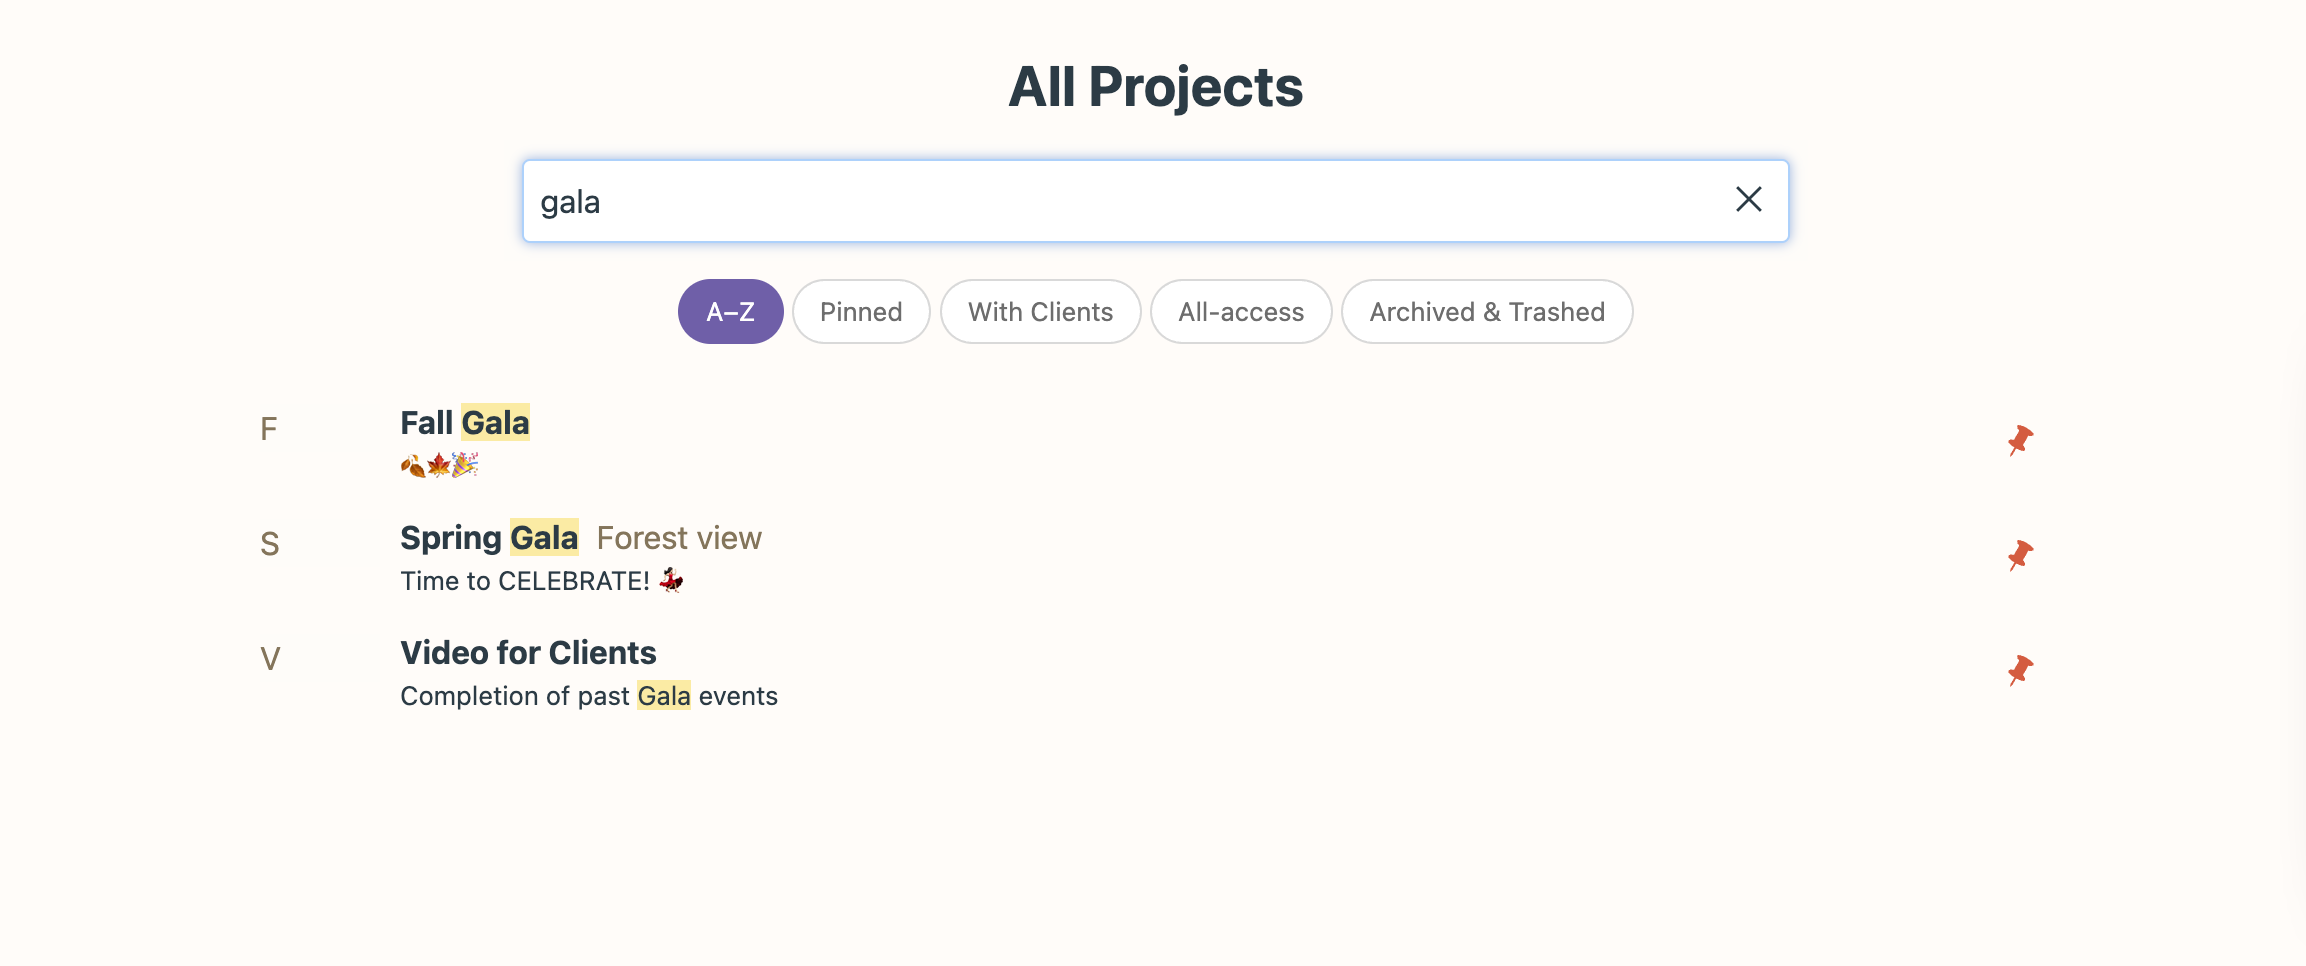2306x966 pixels.
Task: Unpin the Fall Gala project
Action: tap(2020, 440)
